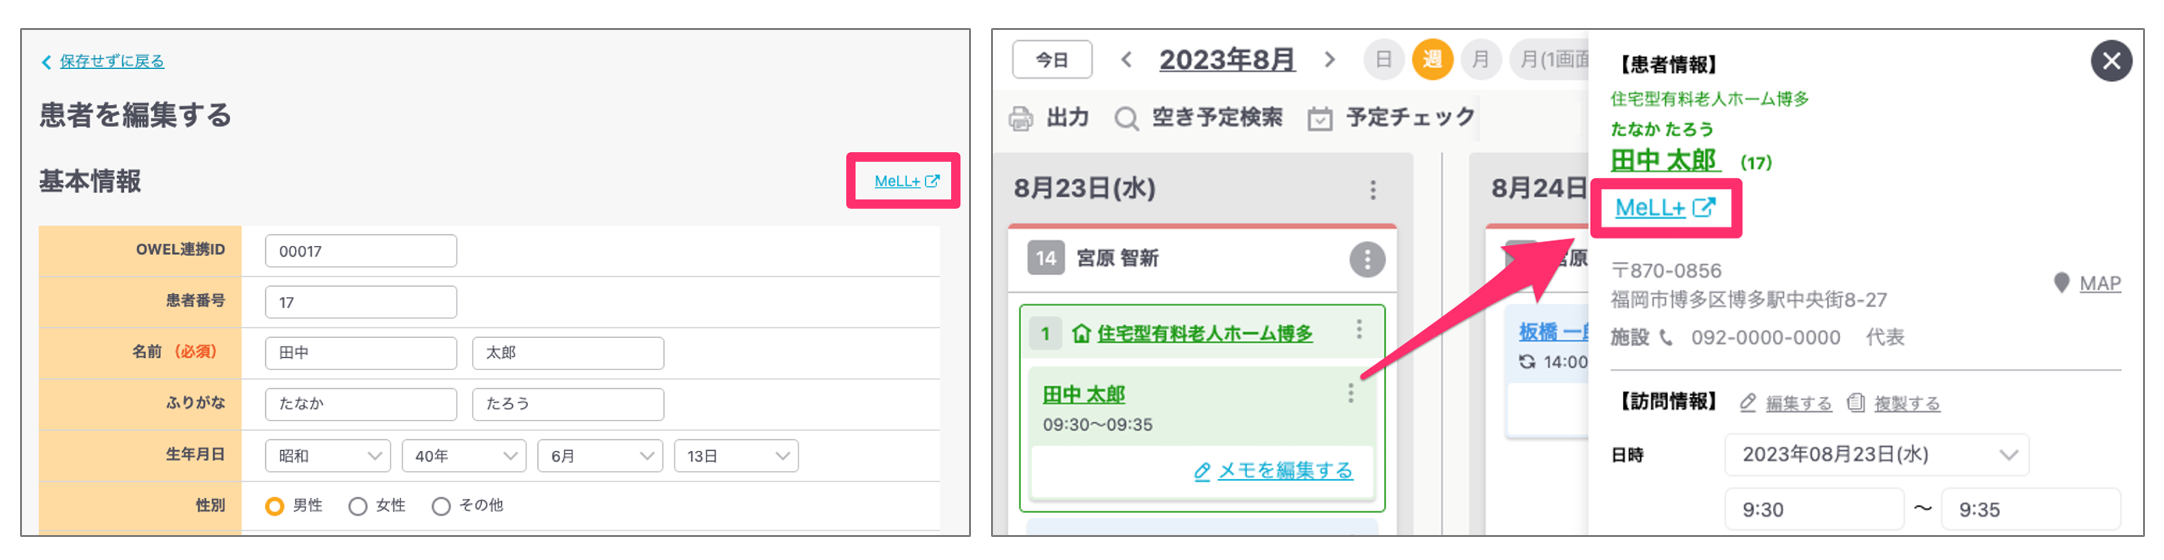Switch to the 週 week view tab

point(1432,60)
